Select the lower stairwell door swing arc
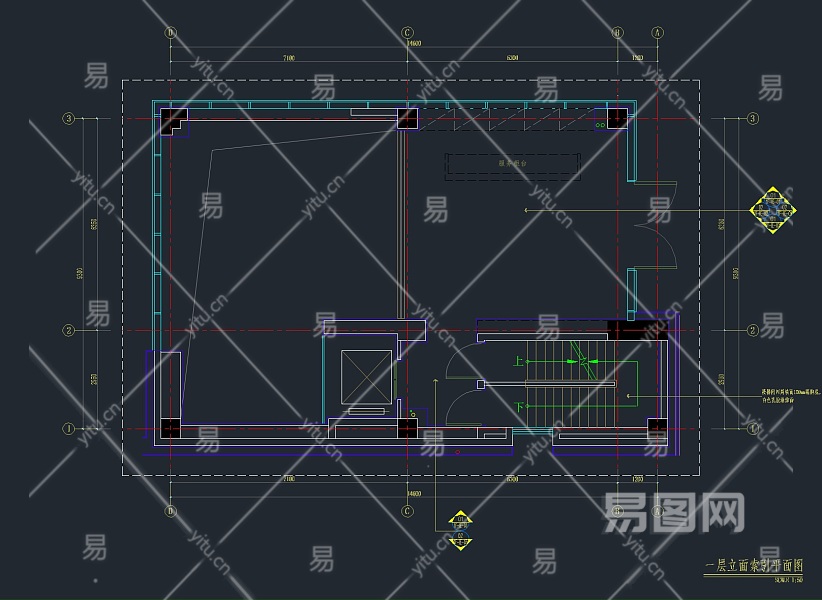Screen dimensions: 822x600 click(464, 407)
